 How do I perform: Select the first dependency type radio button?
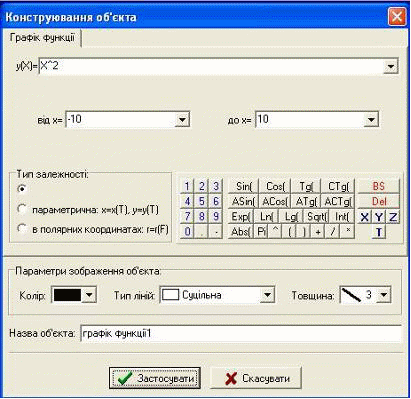pyautogui.click(x=22, y=189)
